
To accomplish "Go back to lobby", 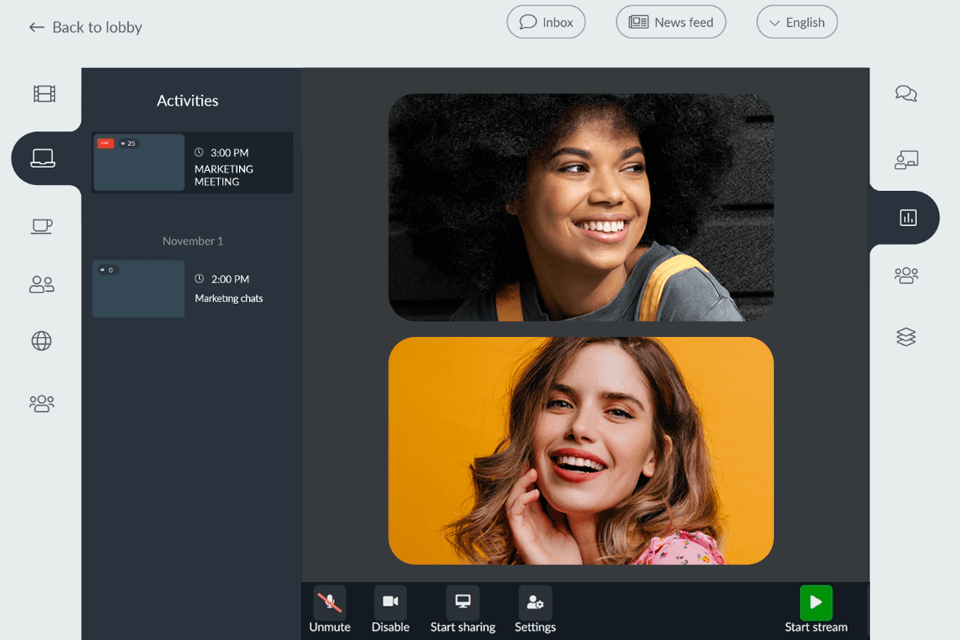I will click(84, 28).
